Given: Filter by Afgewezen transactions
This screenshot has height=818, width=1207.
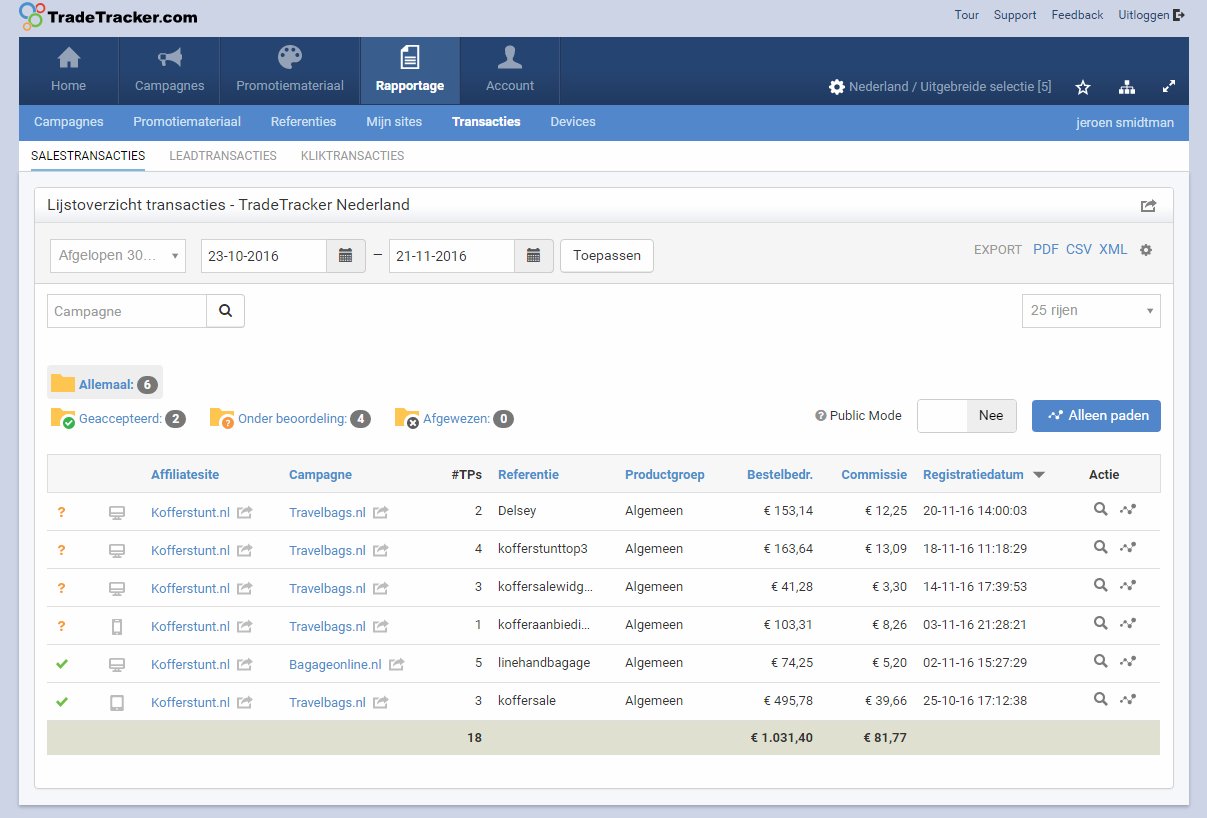Looking at the screenshot, I should [454, 419].
